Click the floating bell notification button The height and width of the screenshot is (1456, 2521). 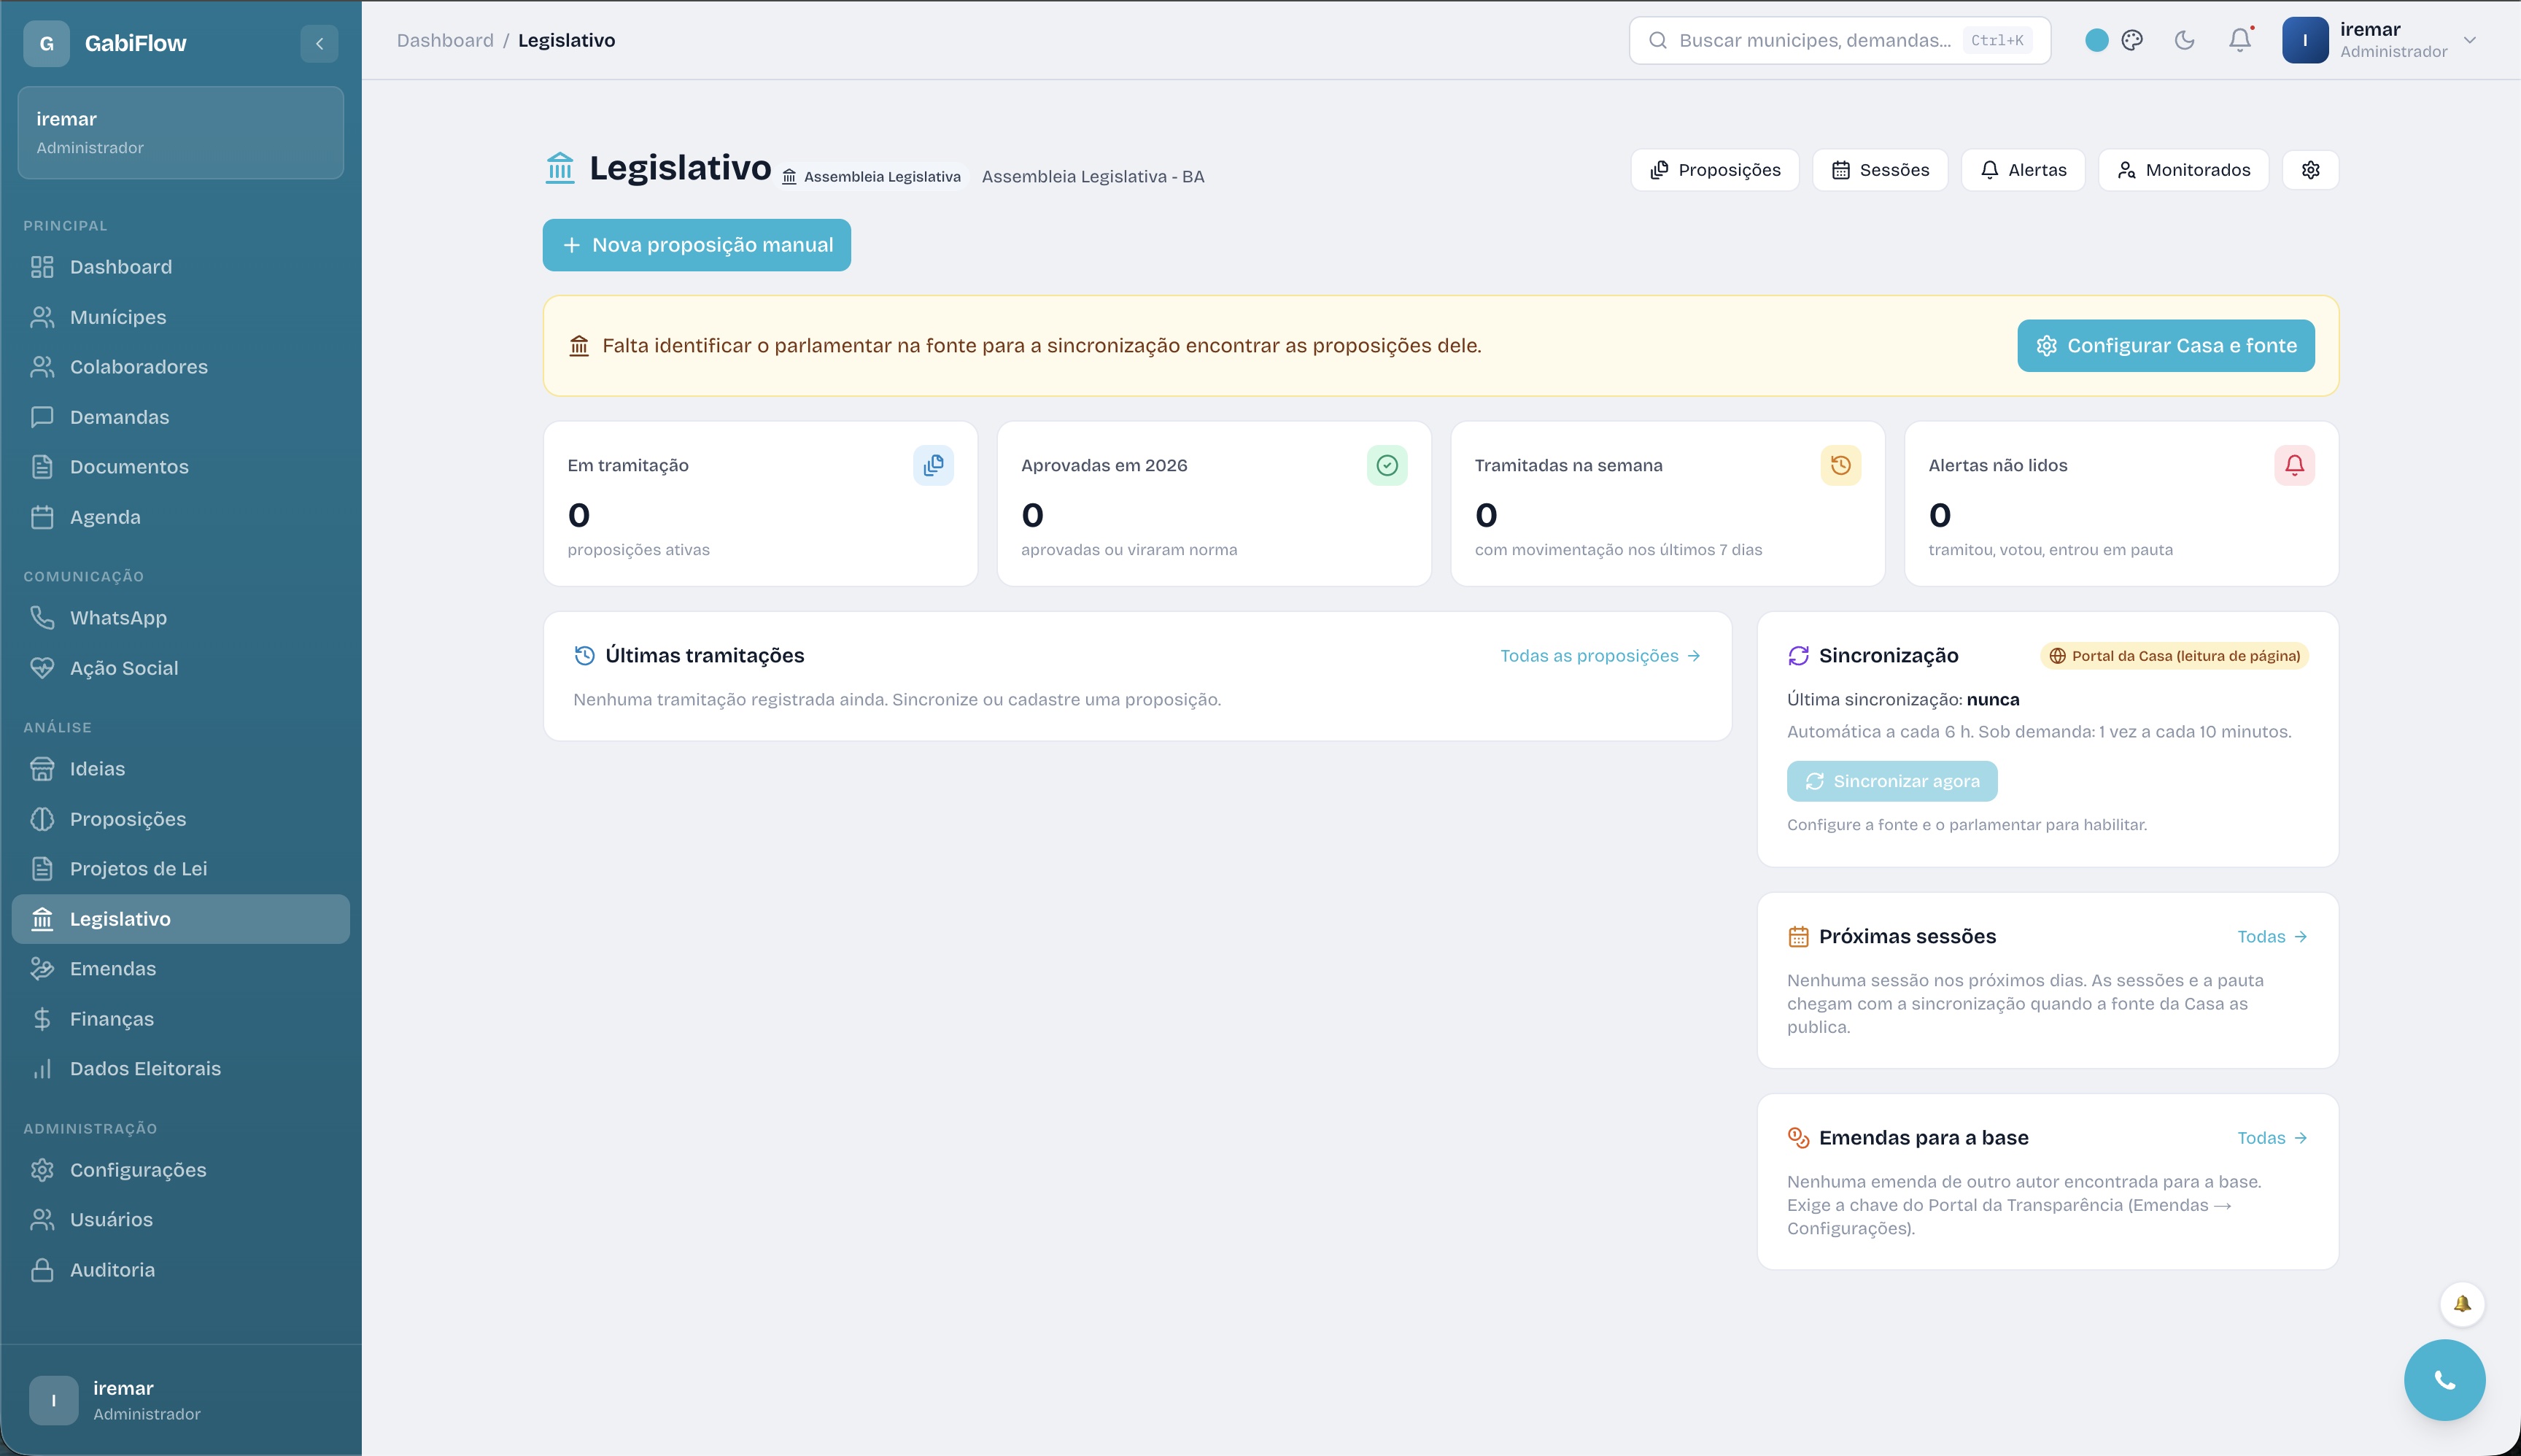click(x=2462, y=1304)
